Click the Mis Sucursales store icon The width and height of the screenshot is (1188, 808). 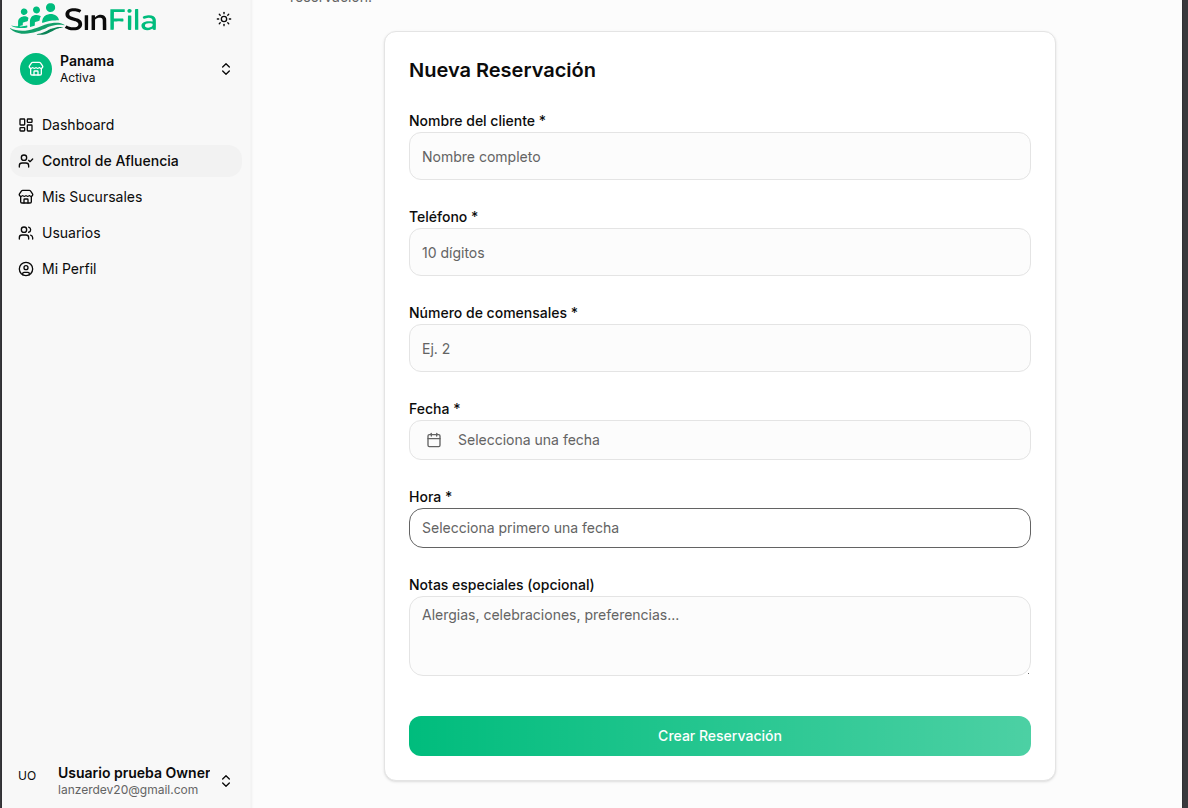(x=26, y=197)
